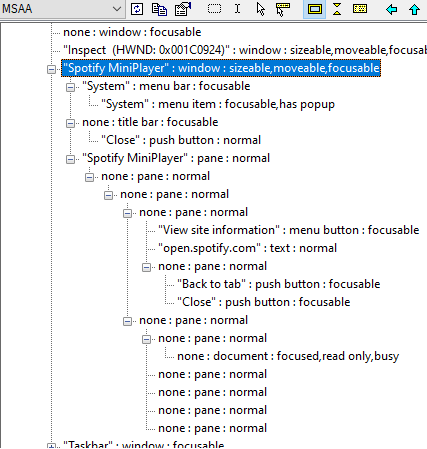Collapse pane node containing "Back to tab"

click(x=146, y=267)
